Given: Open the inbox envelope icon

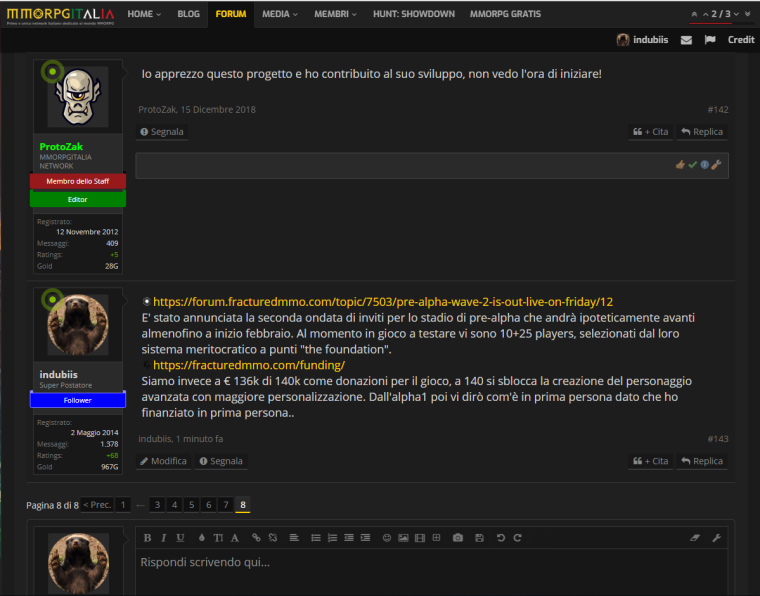Looking at the screenshot, I should [686, 40].
